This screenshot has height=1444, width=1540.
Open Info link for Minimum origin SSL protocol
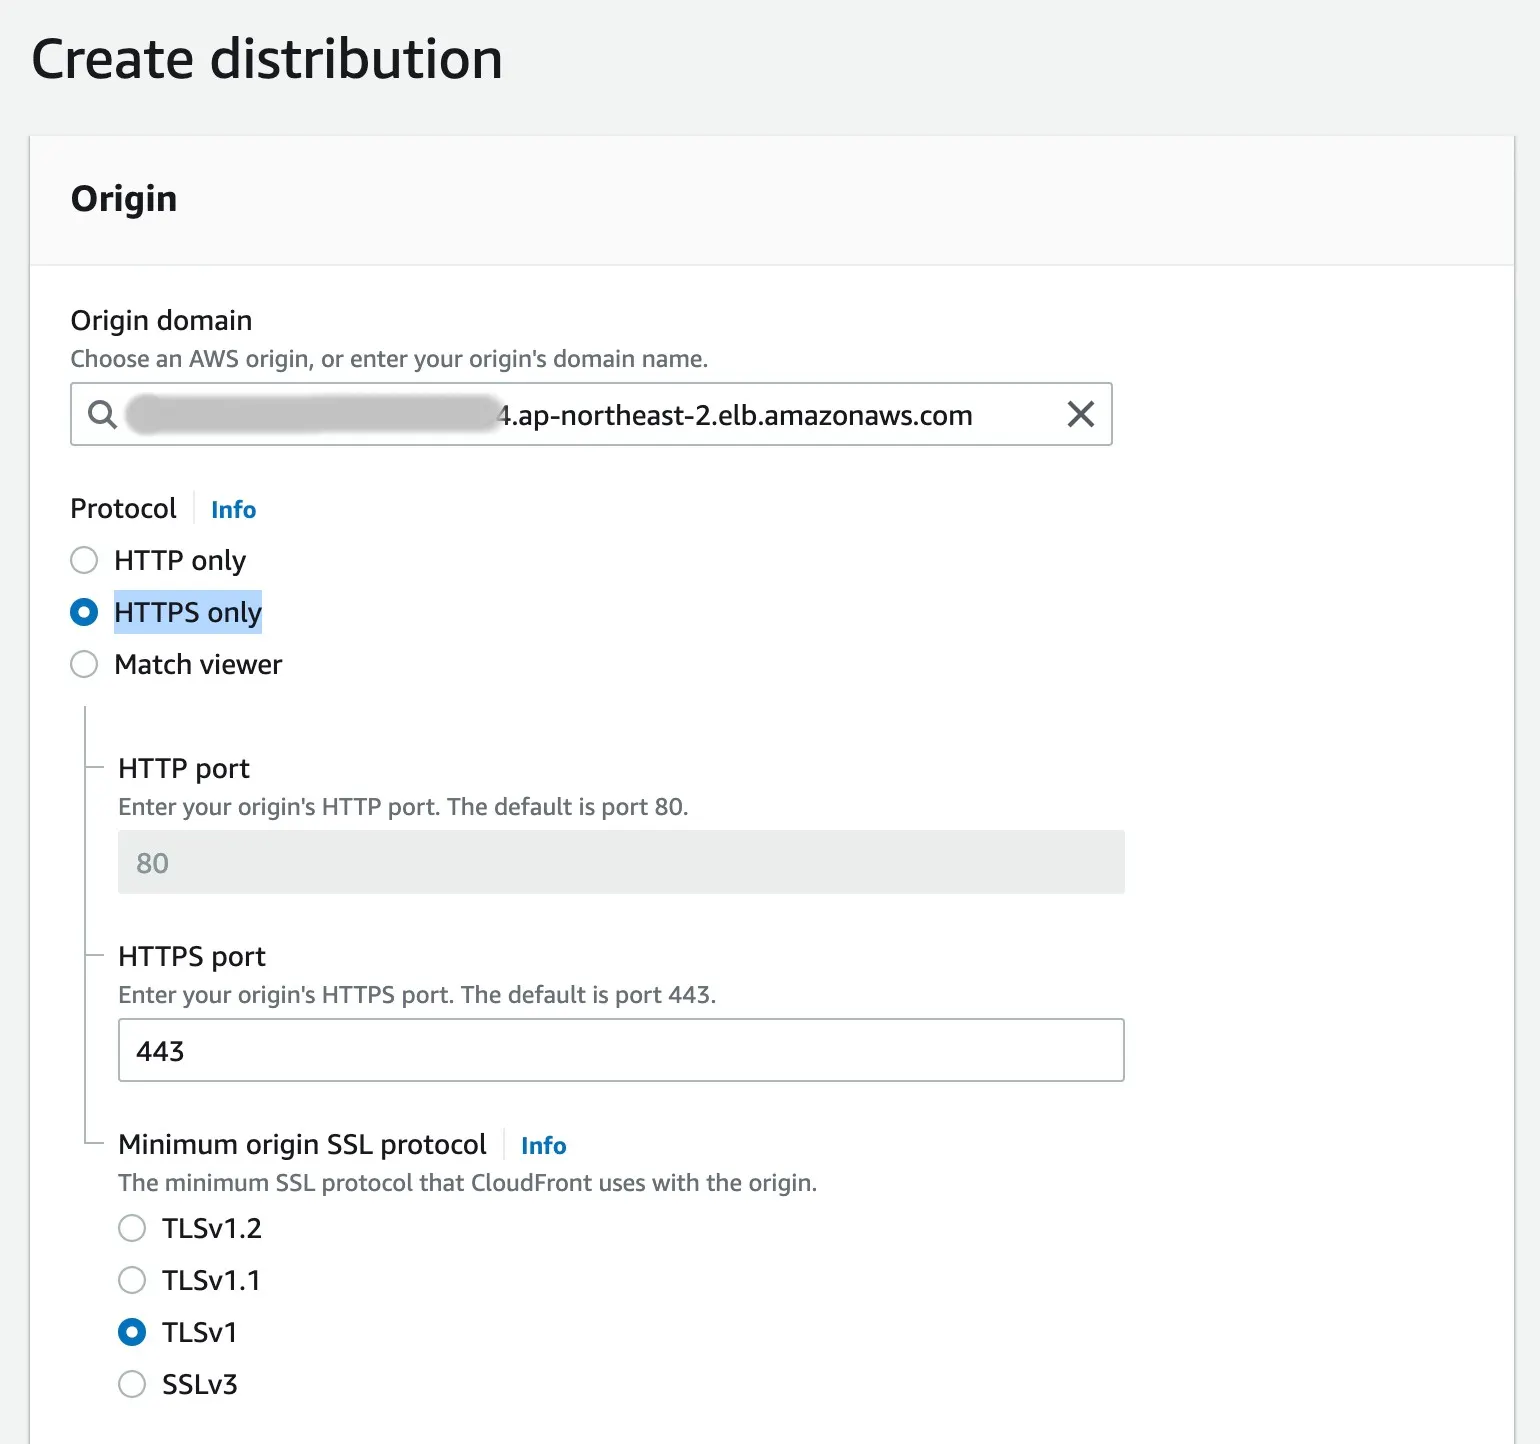point(543,1146)
